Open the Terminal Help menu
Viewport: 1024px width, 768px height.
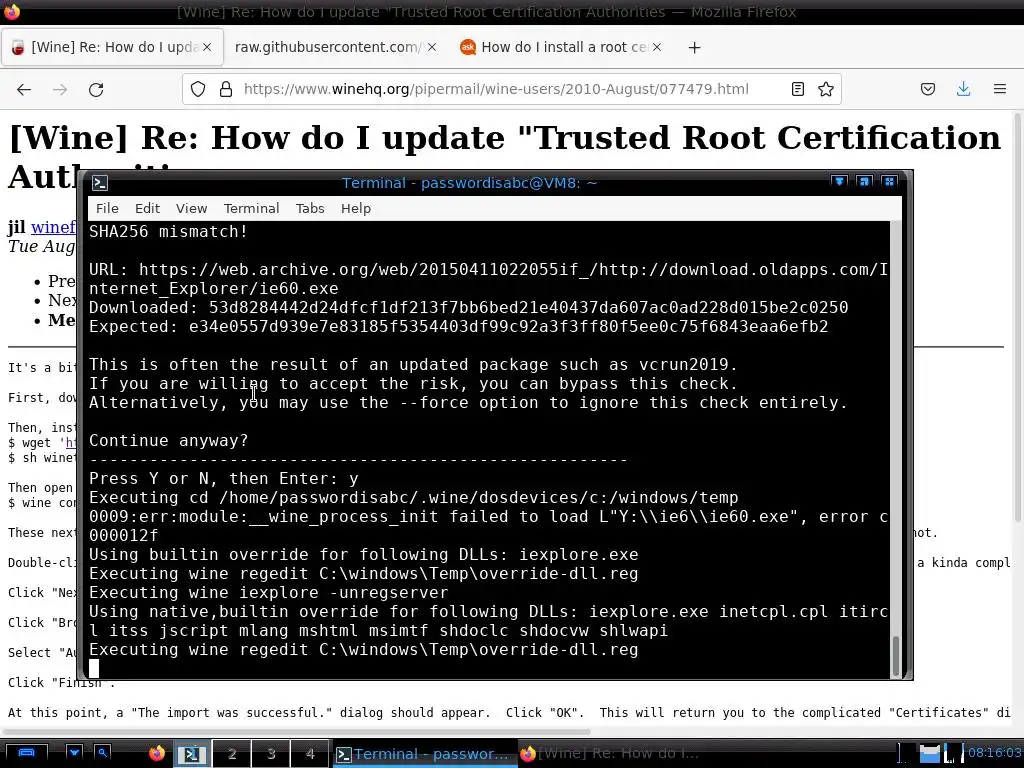pyautogui.click(x=356, y=208)
